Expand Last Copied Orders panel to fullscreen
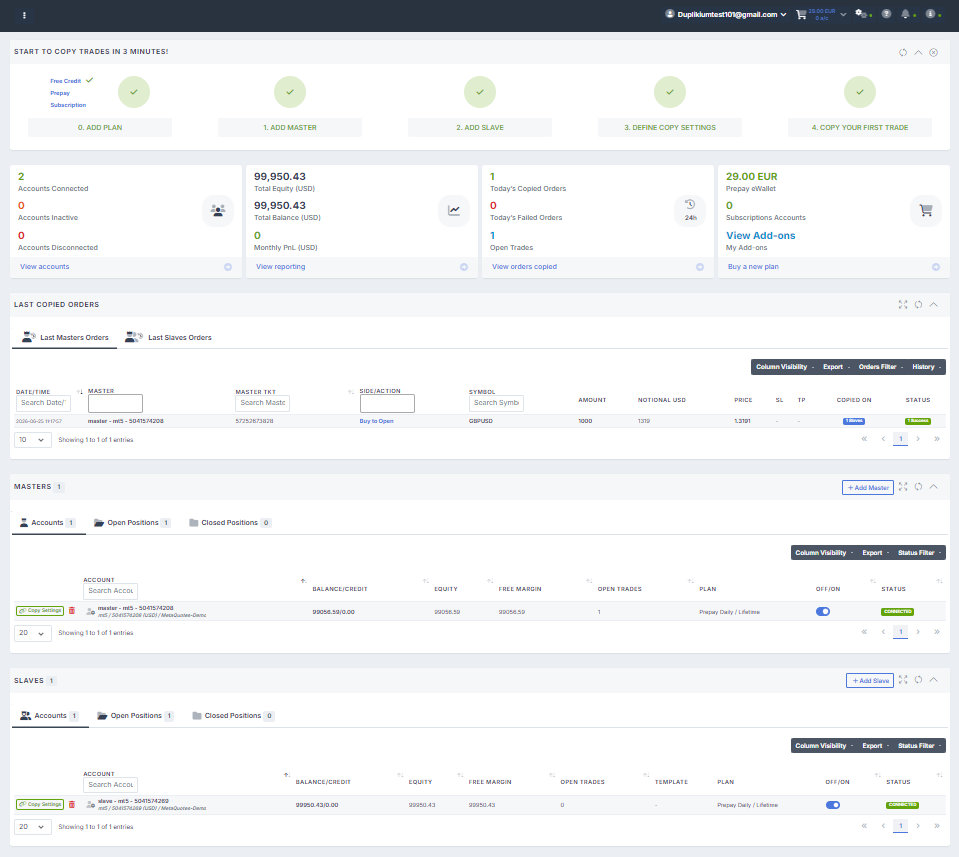This screenshot has width=959, height=857. click(x=903, y=305)
